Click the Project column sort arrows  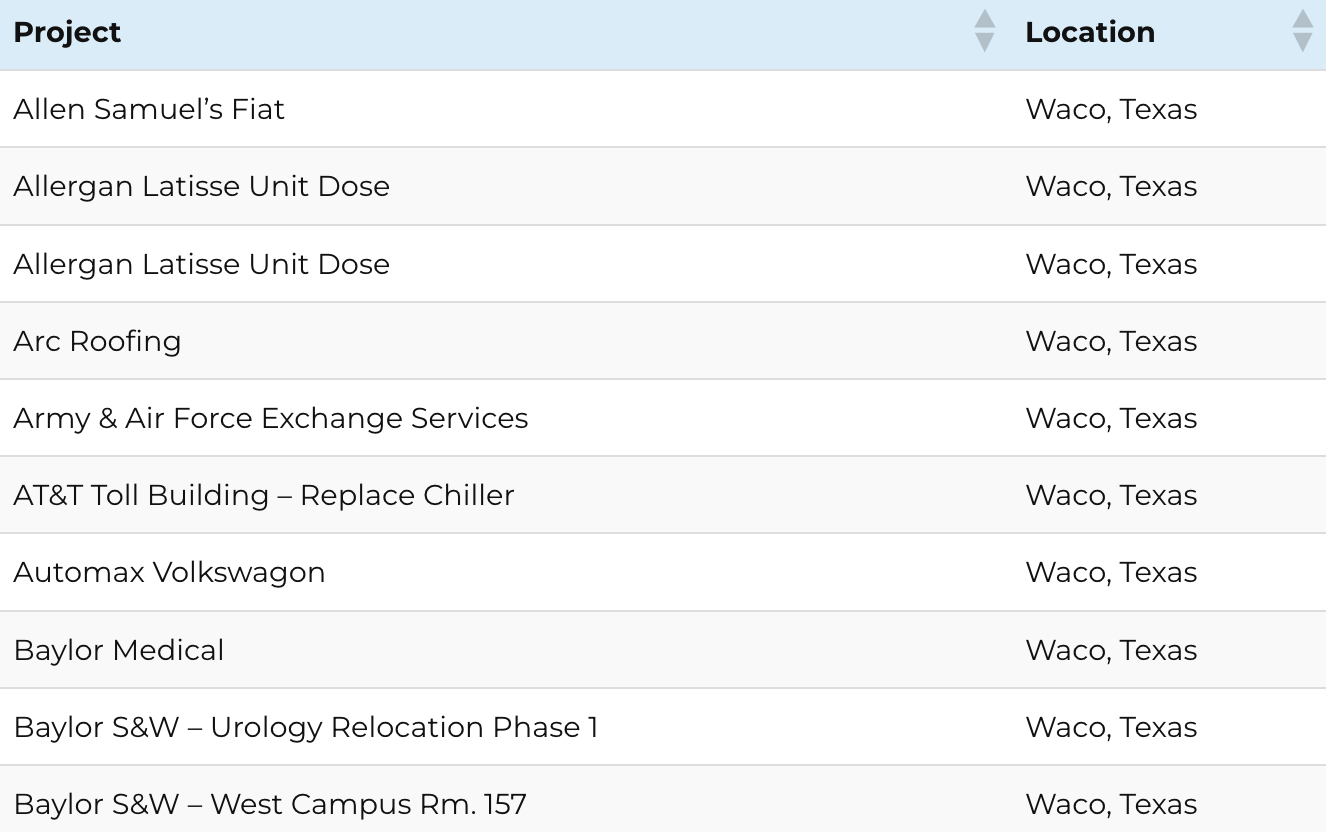coord(985,31)
